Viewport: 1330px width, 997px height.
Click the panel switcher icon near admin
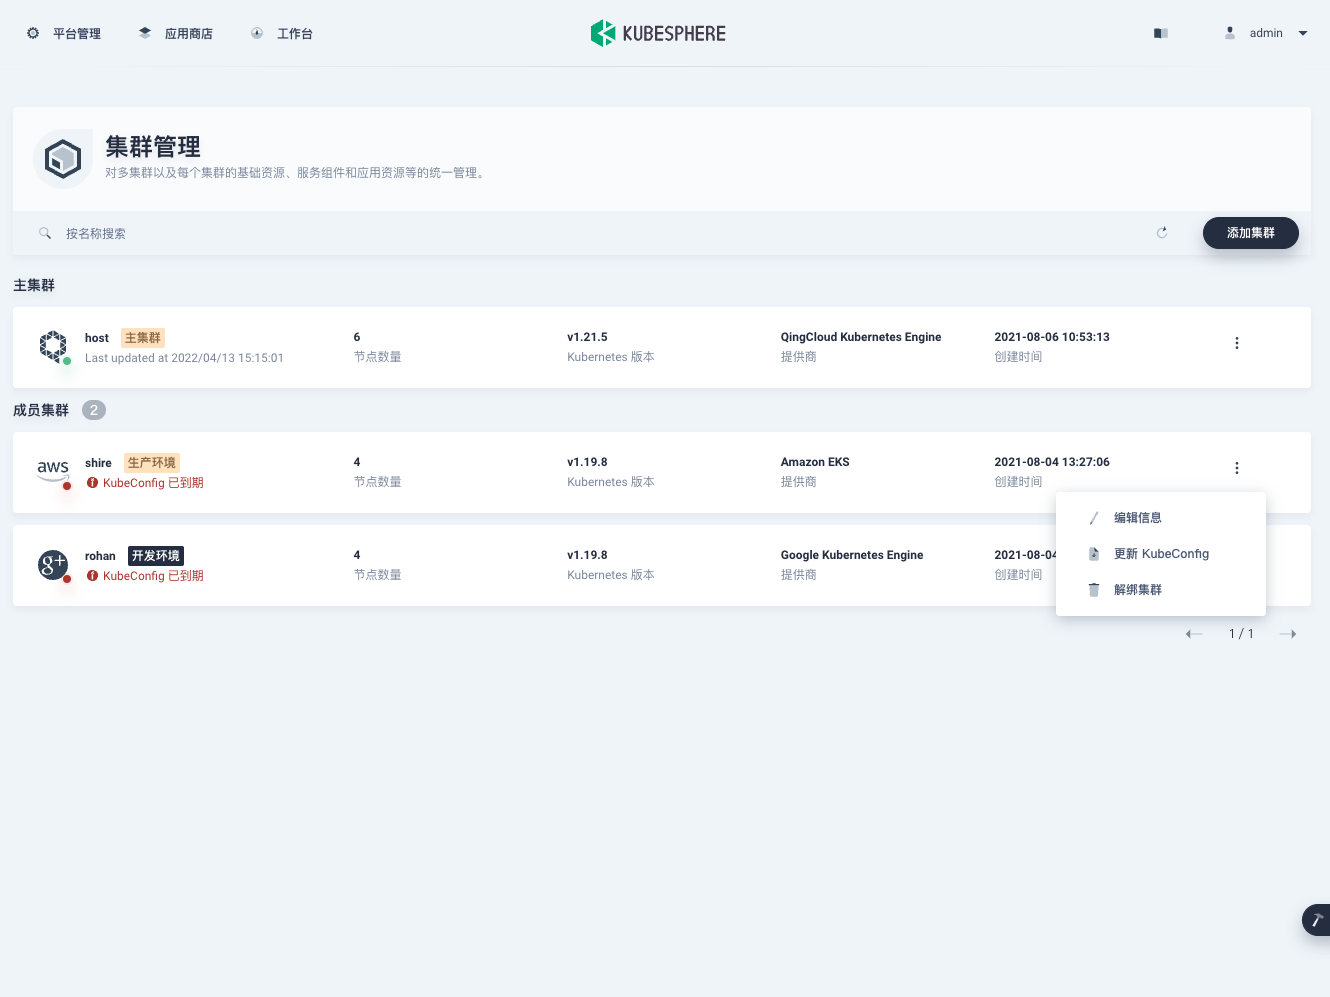pos(1160,32)
